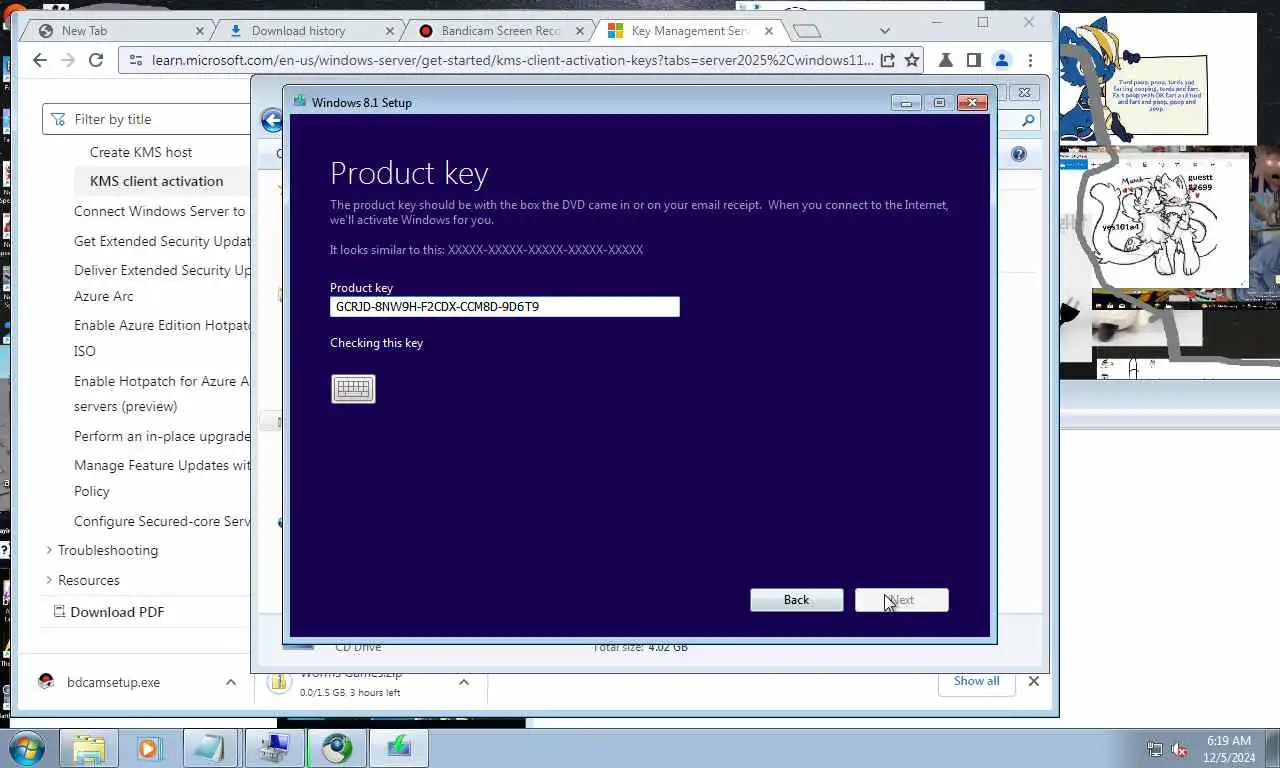
Task: Open a new Chrome tab
Action: point(806,31)
